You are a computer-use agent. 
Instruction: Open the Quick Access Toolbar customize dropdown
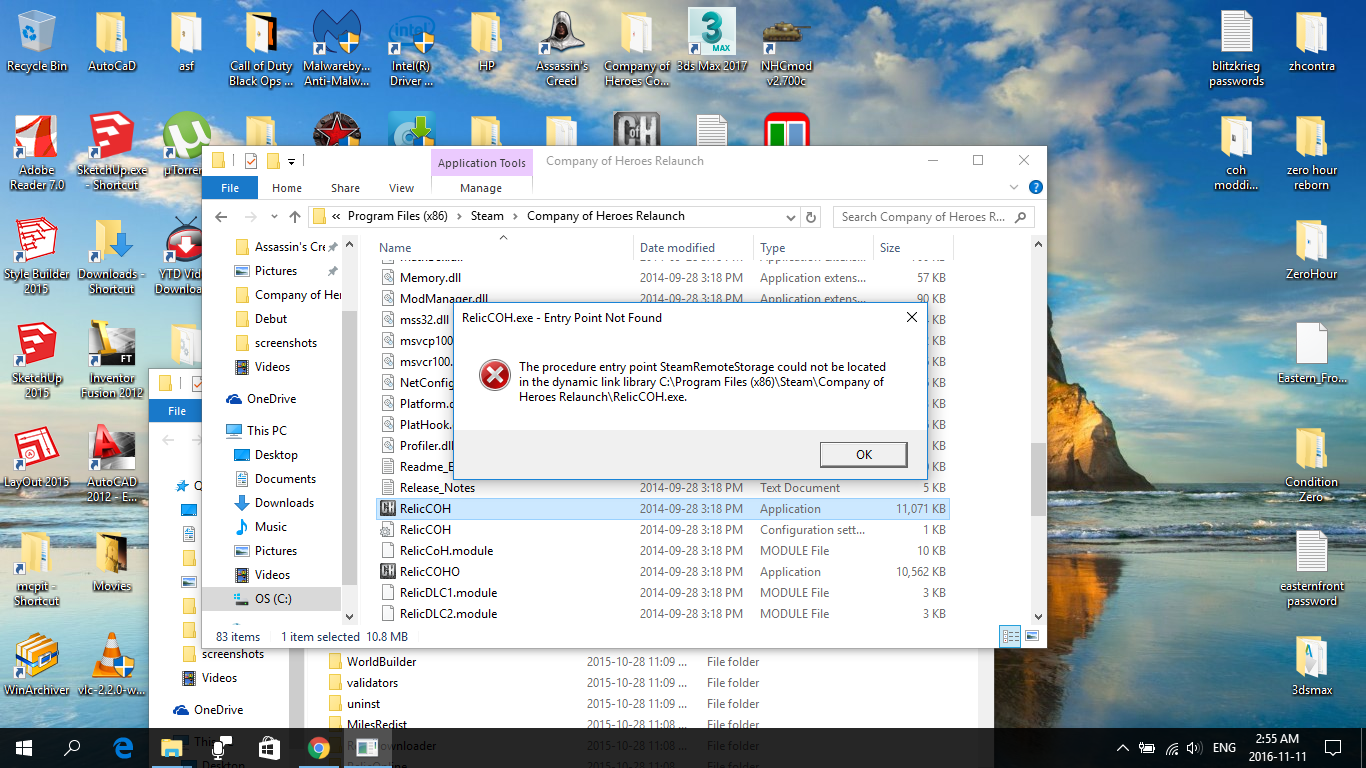291,161
